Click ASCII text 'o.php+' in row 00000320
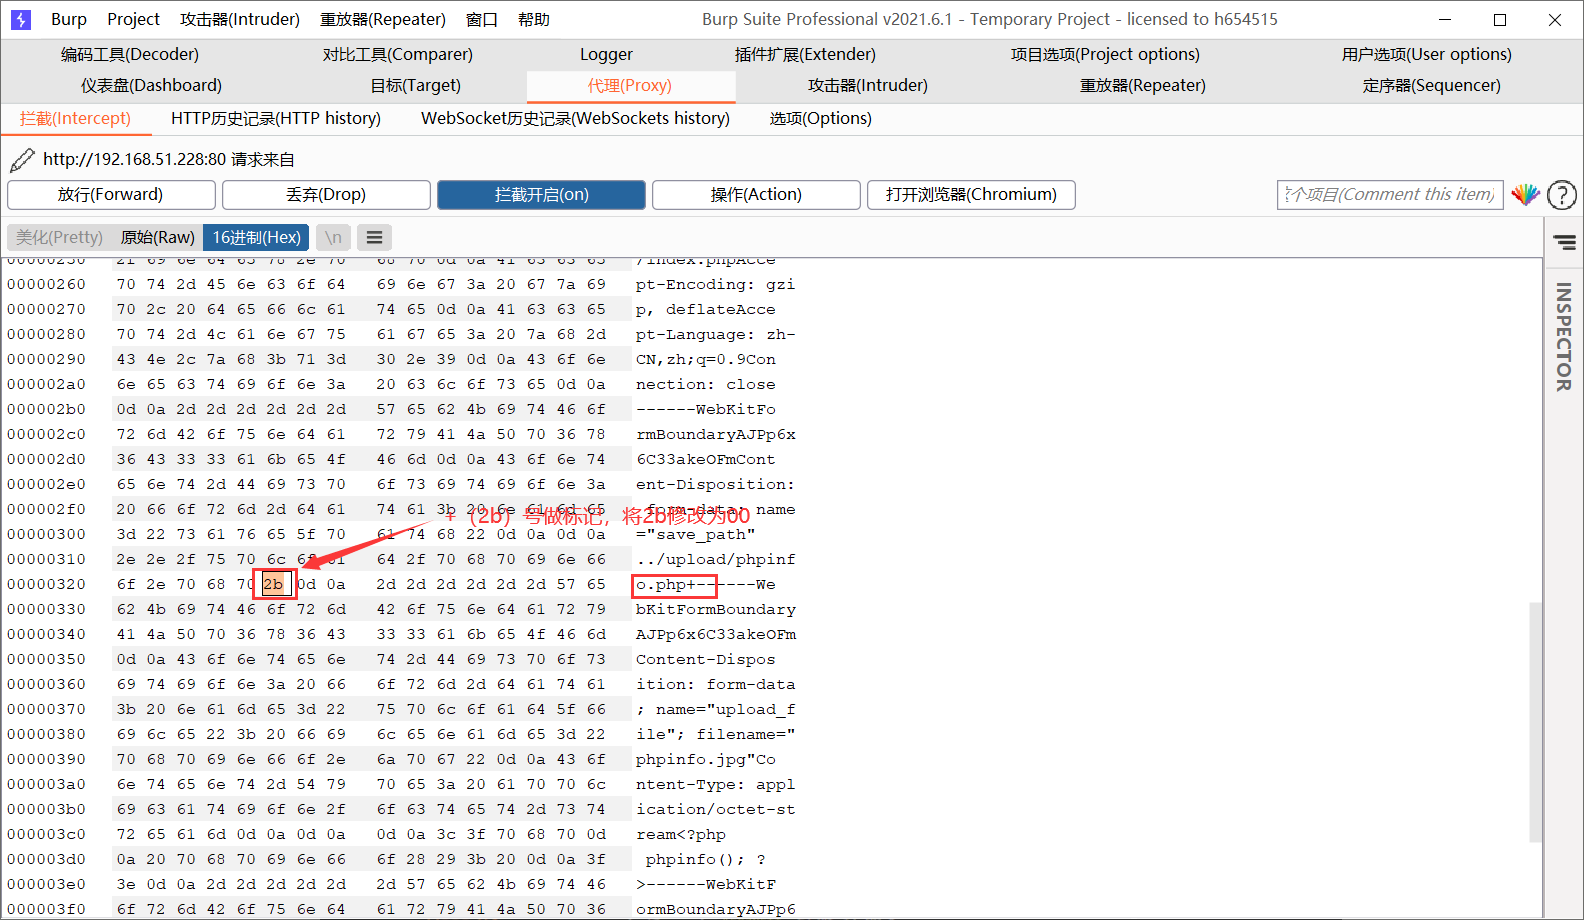The height and width of the screenshot is (920, 1584). click(x=666, y=584)
